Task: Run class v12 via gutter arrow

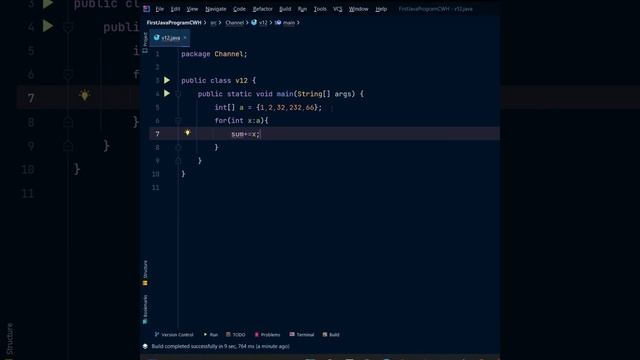Action: coord(167,80)
